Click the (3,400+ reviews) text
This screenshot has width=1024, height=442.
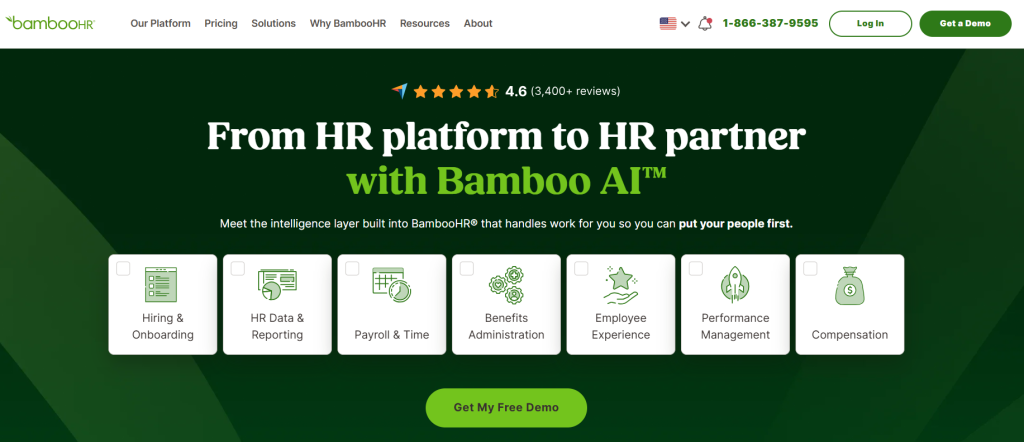coord(575,91)
